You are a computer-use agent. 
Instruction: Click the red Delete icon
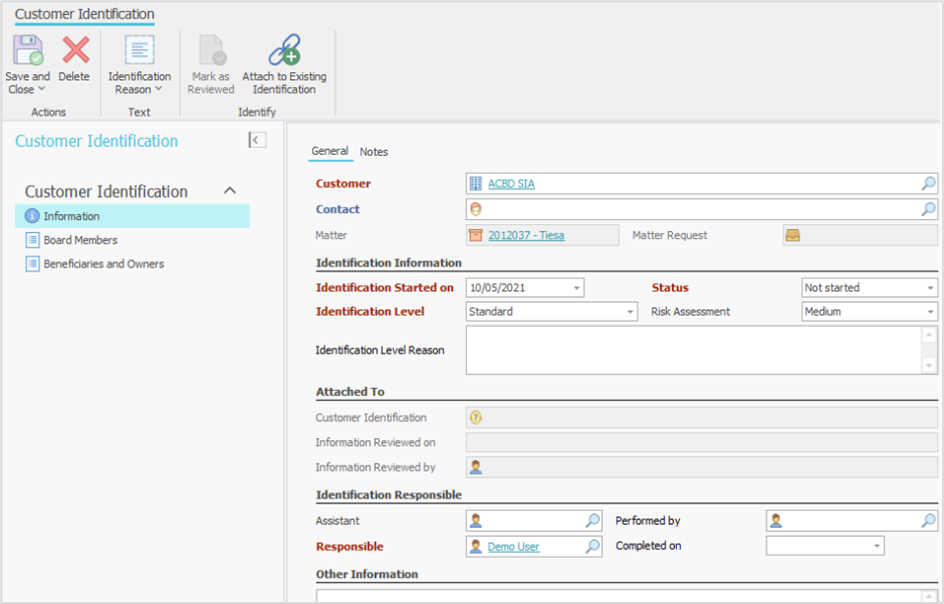point(74,51)
